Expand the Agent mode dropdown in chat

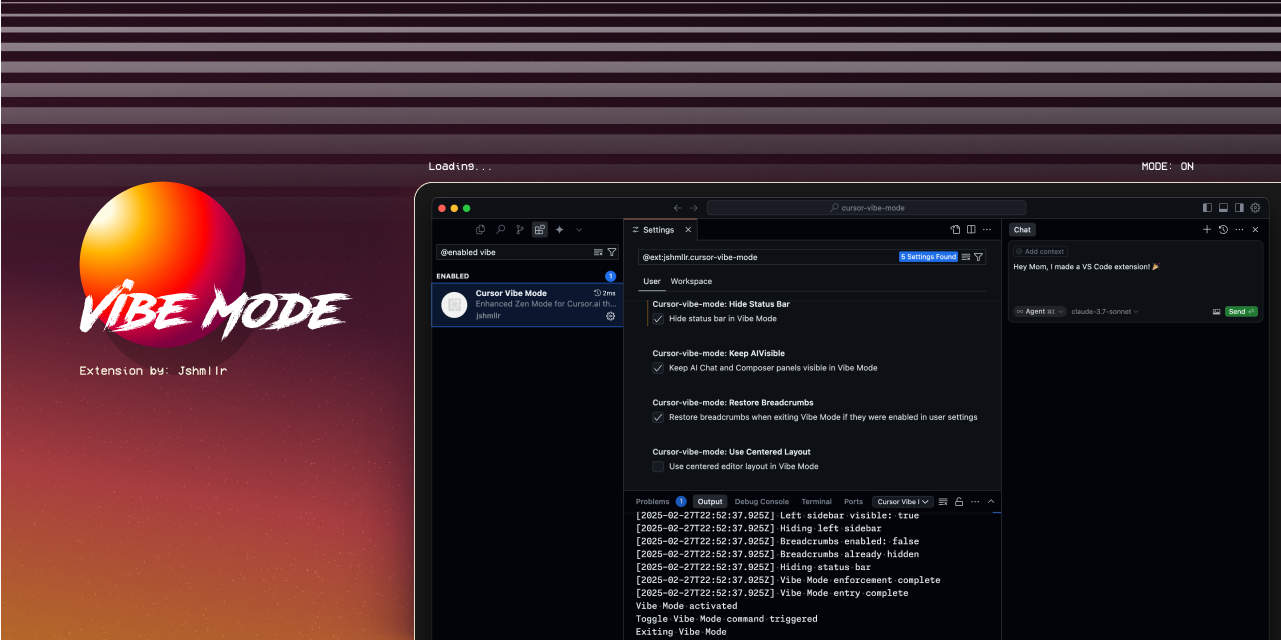click(1042, 311)
